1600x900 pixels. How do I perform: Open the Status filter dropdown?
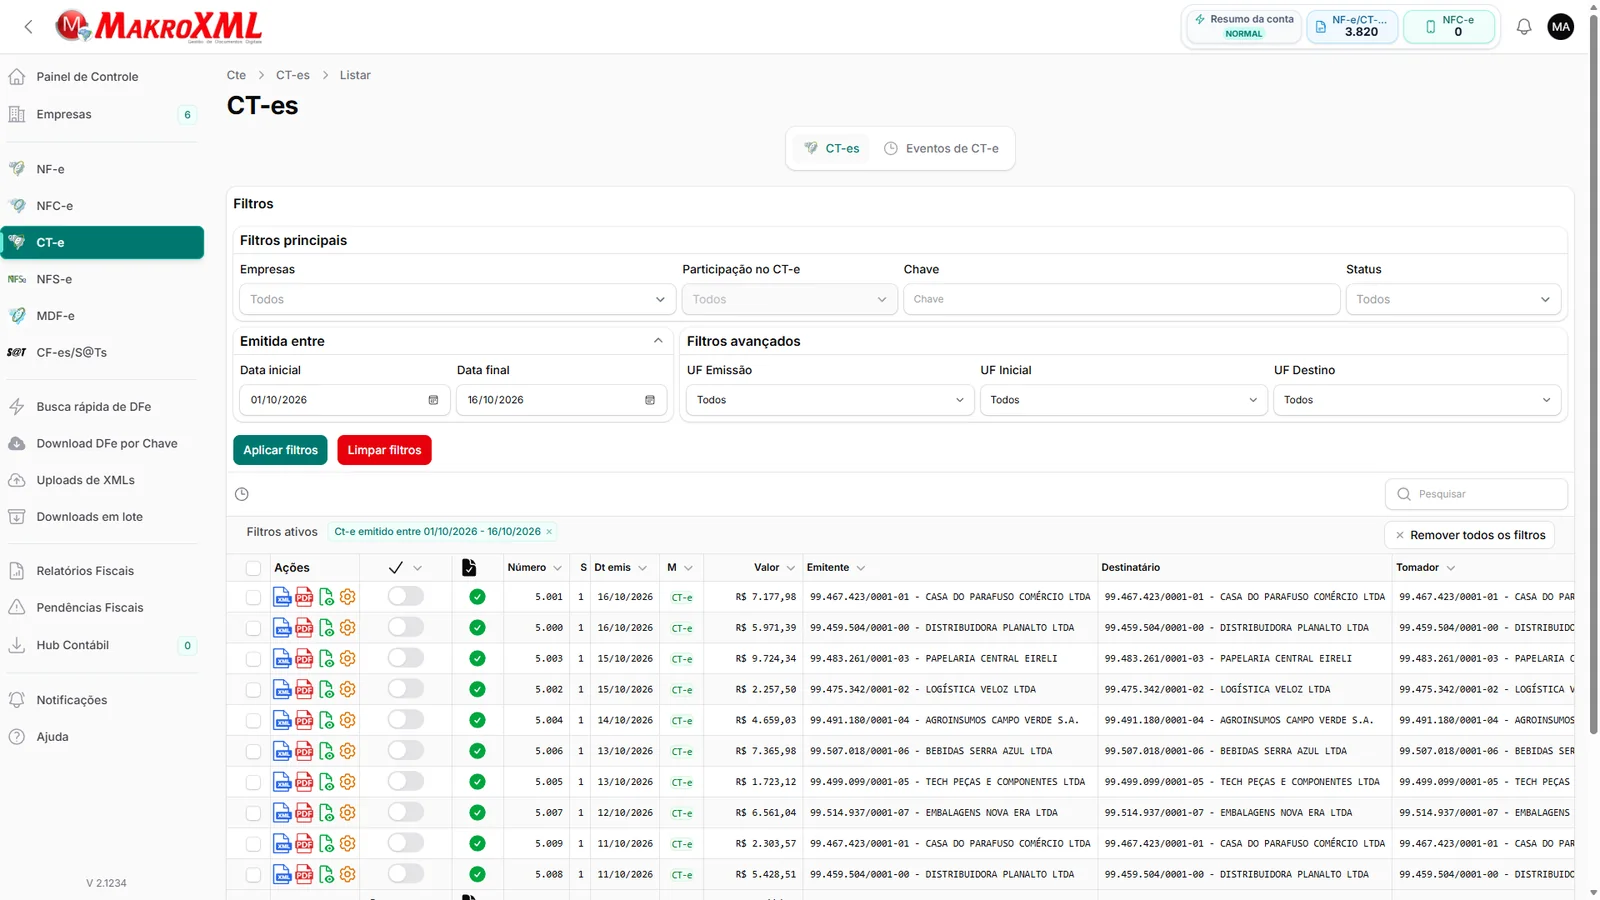tap(1453, 299)
